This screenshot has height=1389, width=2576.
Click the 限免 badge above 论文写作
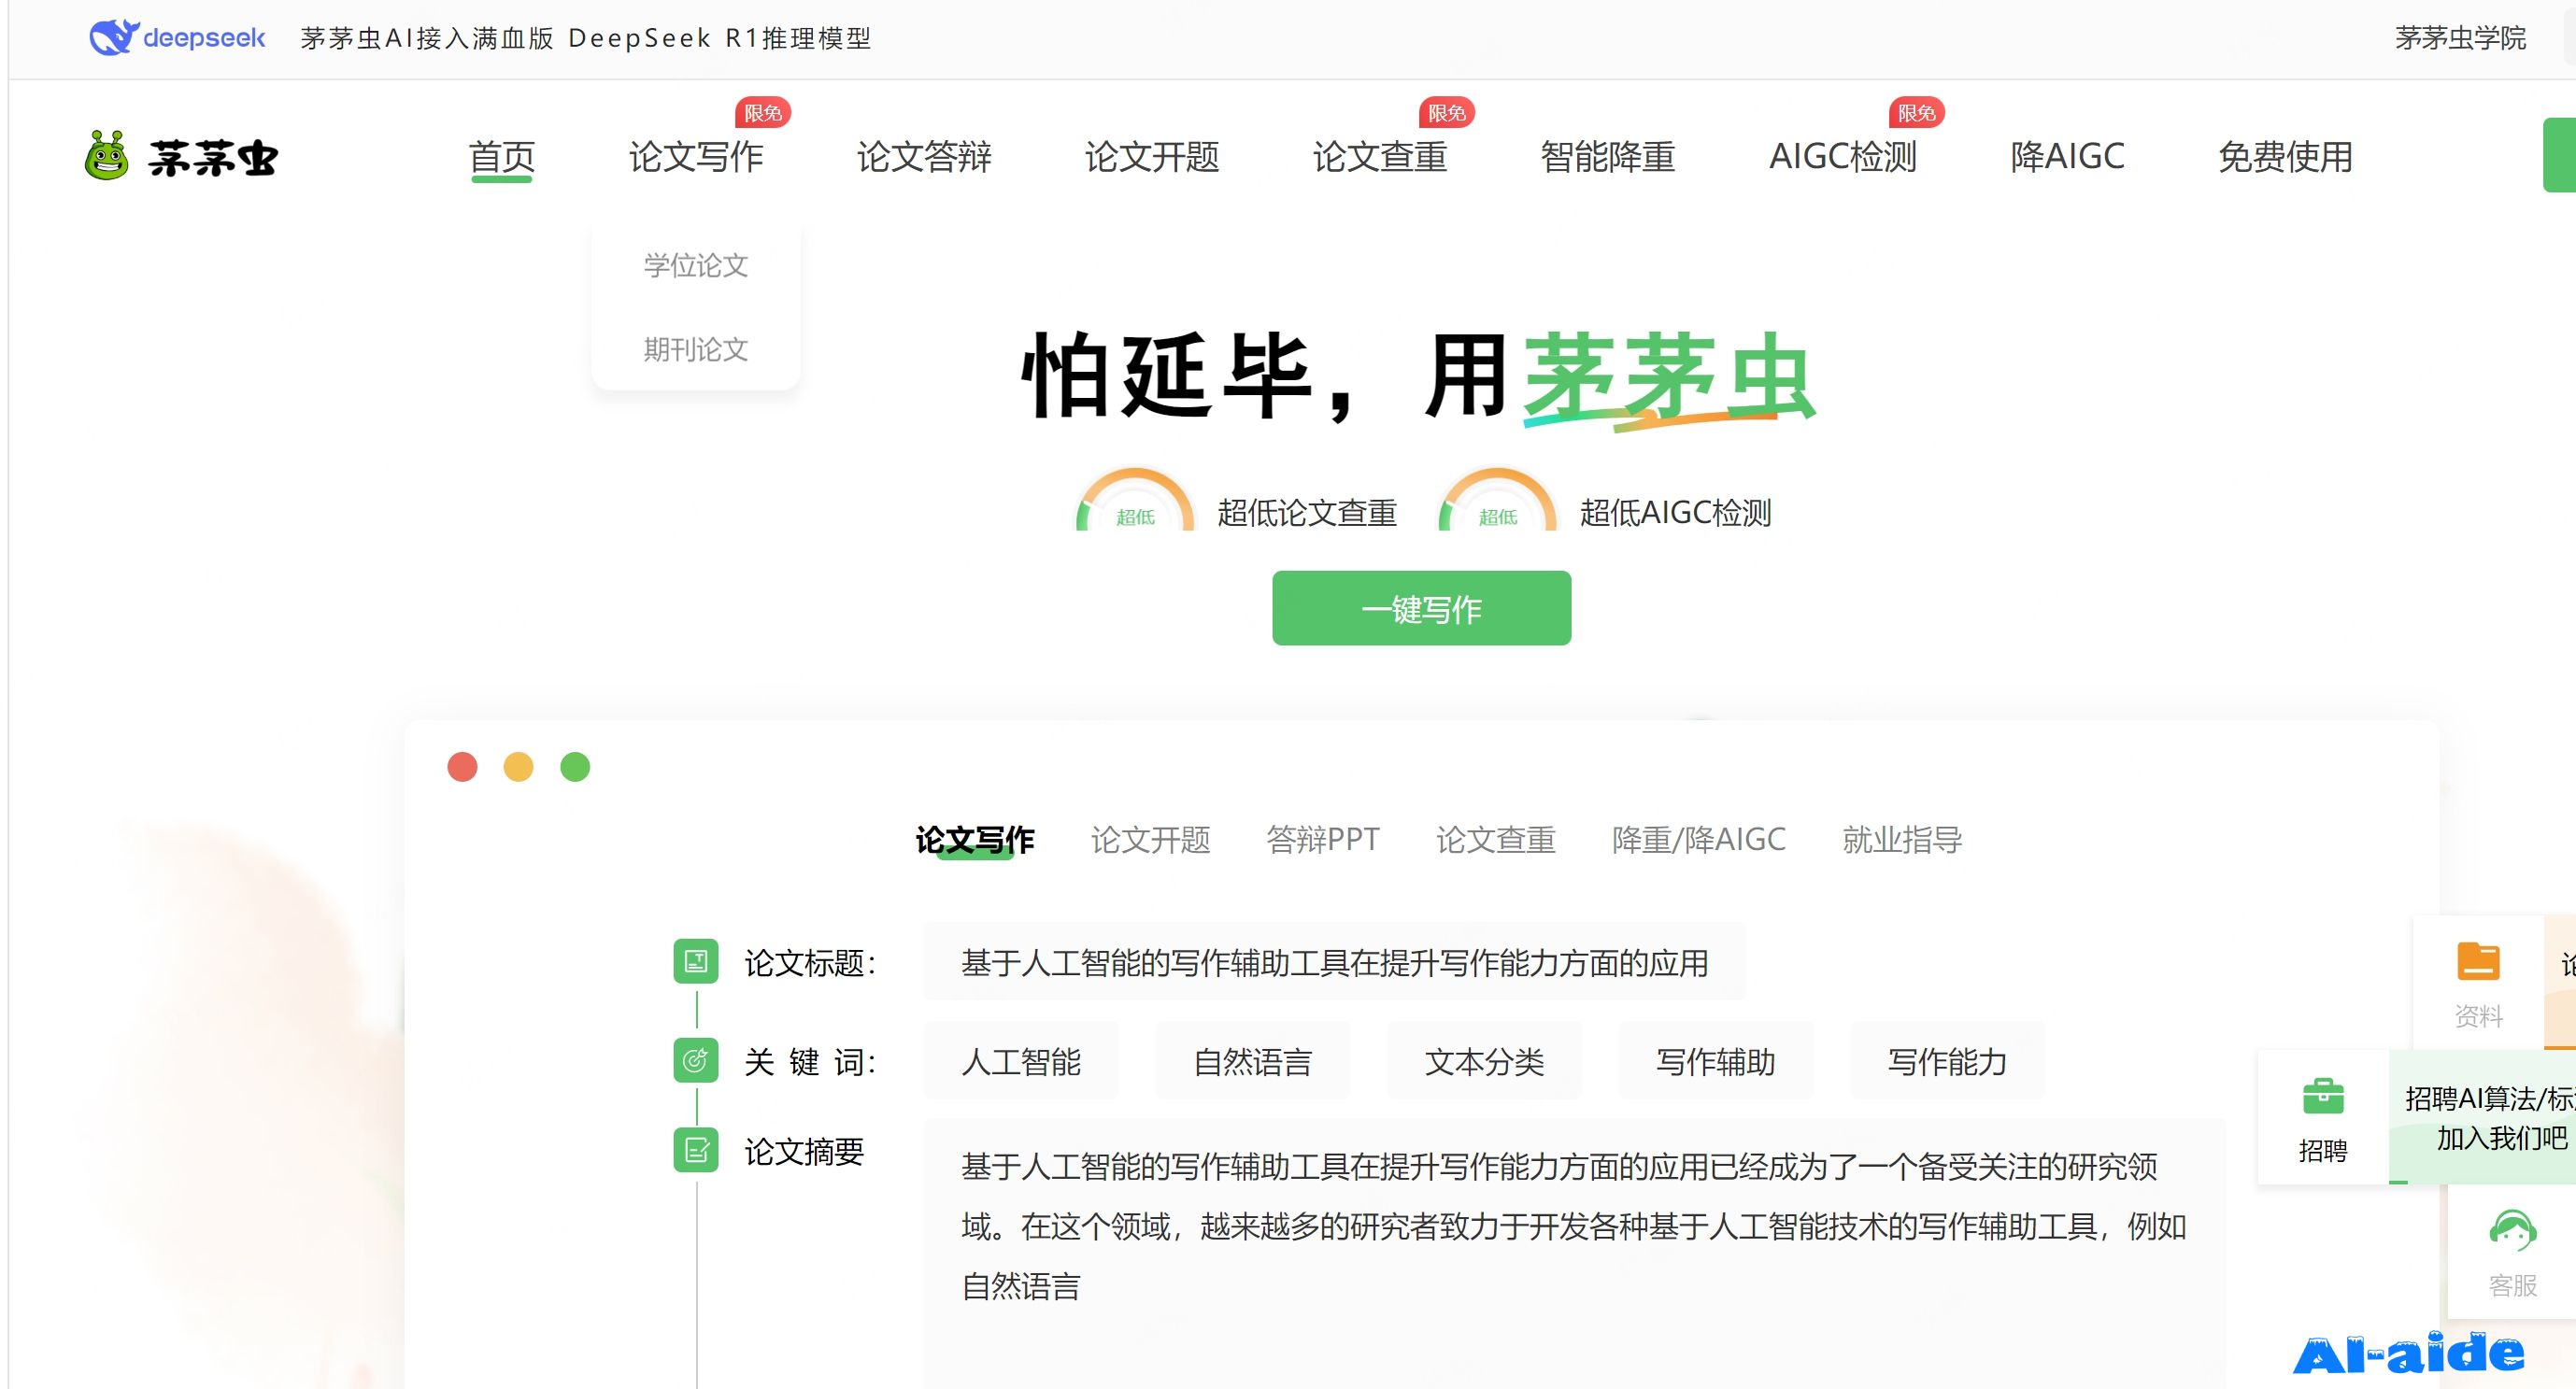[763, 113]
